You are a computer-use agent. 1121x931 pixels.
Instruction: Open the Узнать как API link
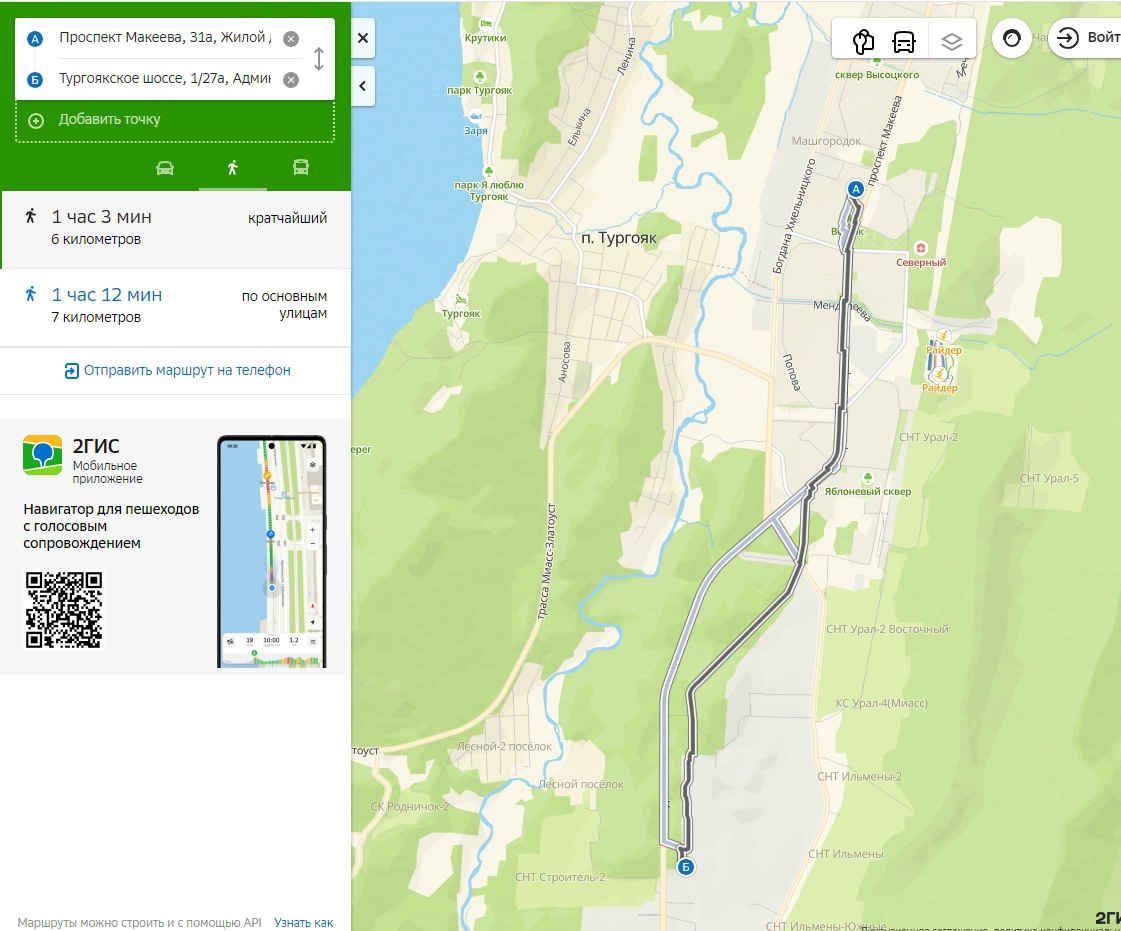pyautogui.click(x=303, y=923)
